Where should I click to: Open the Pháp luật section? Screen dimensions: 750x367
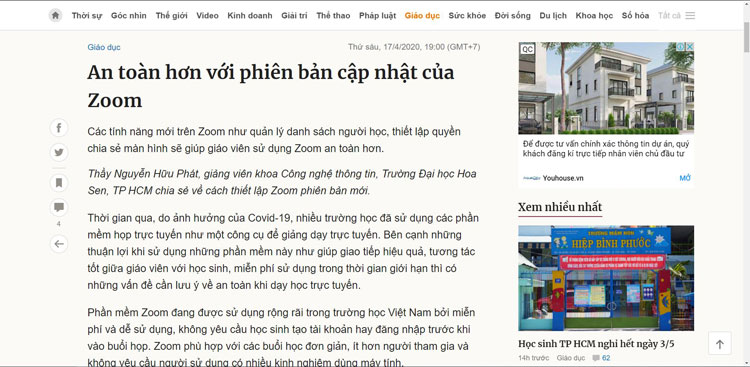click(x=377, y=15)
